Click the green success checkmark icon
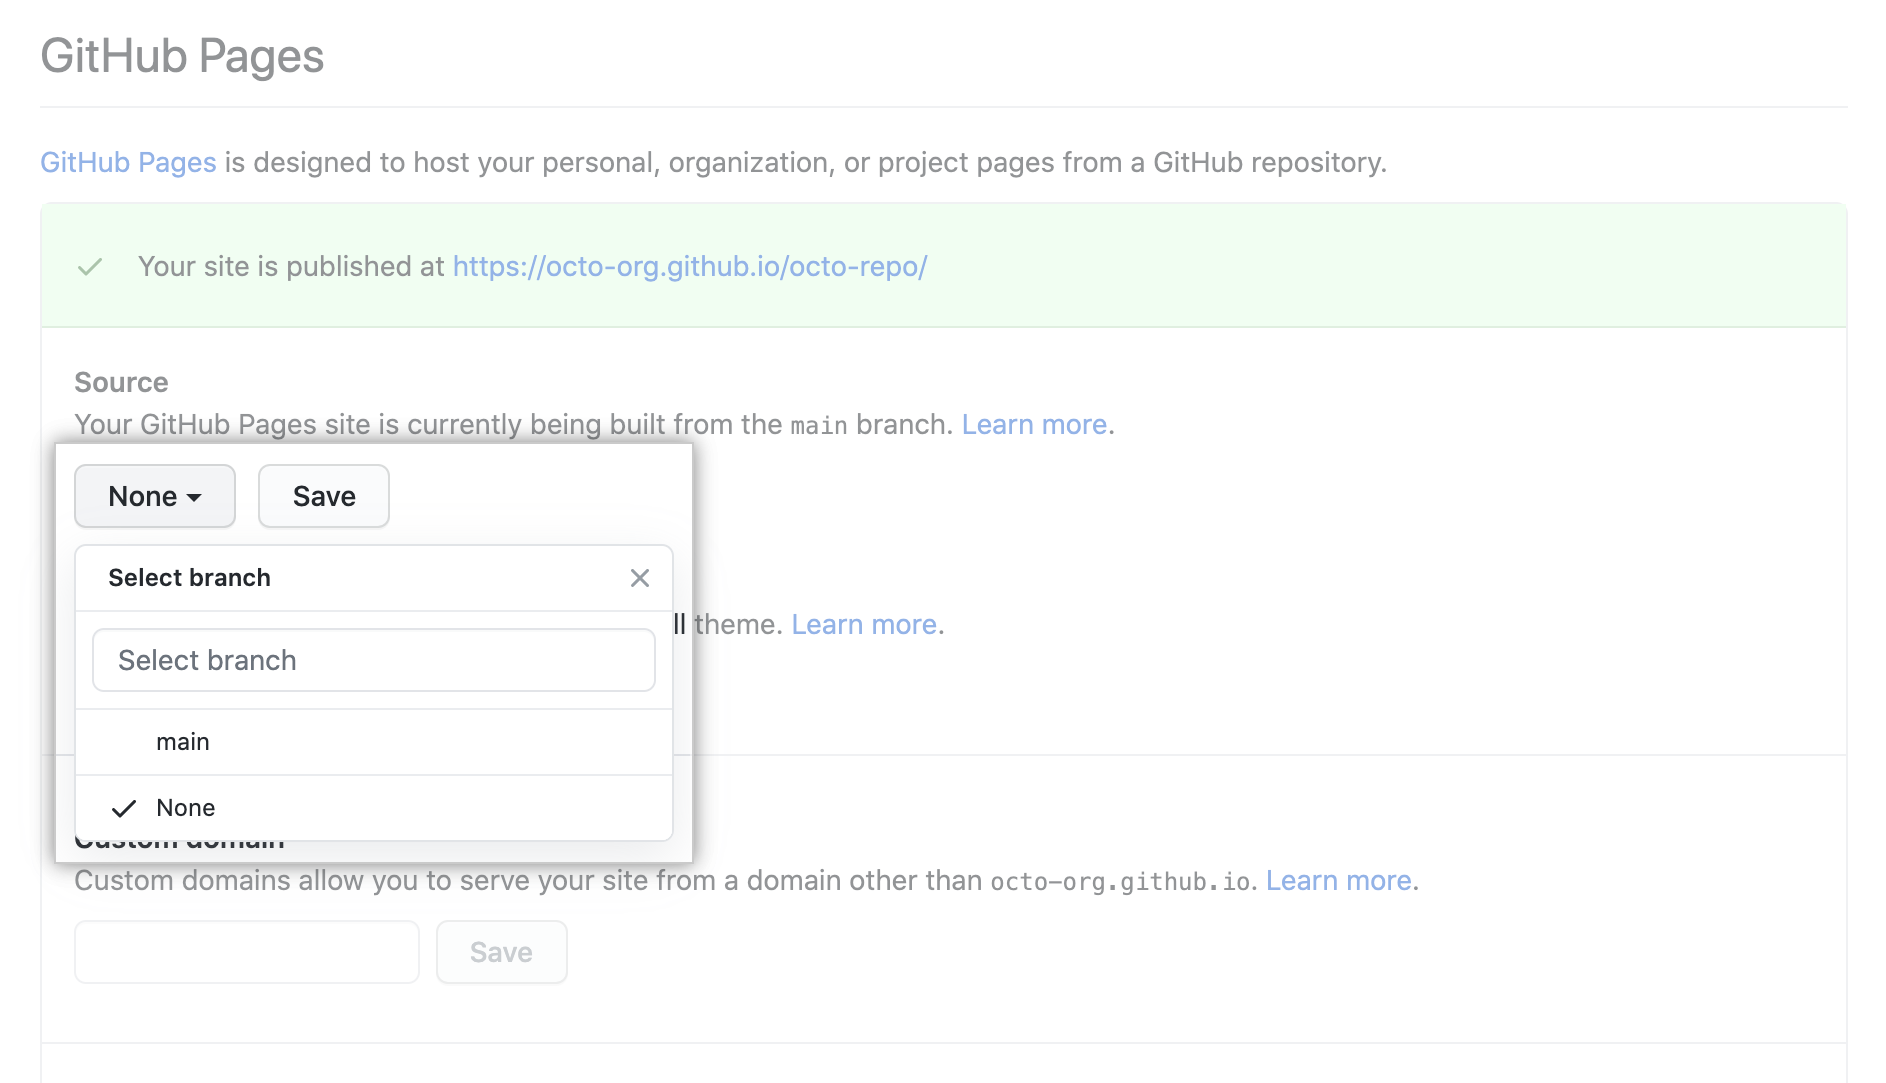 pyautogui.click(x=89, y=266)
